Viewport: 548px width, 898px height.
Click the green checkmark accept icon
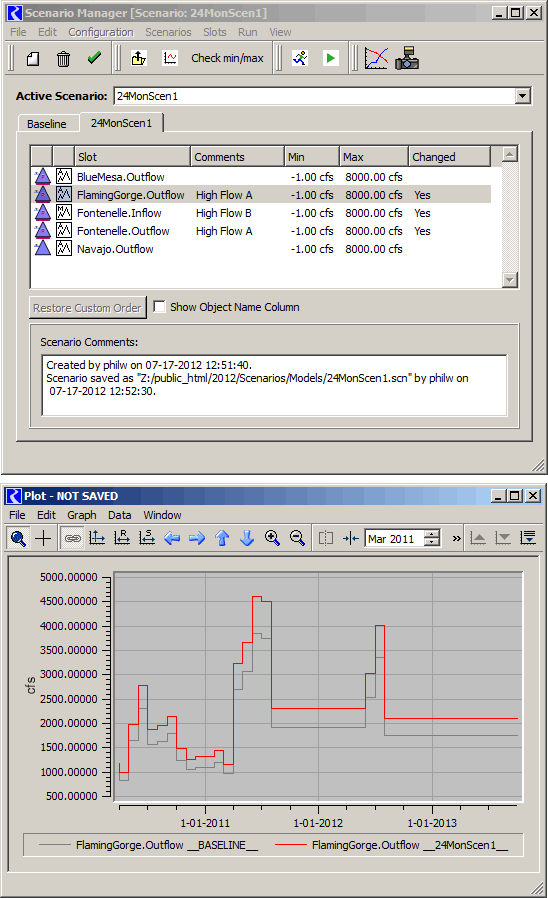click(94, 58)
